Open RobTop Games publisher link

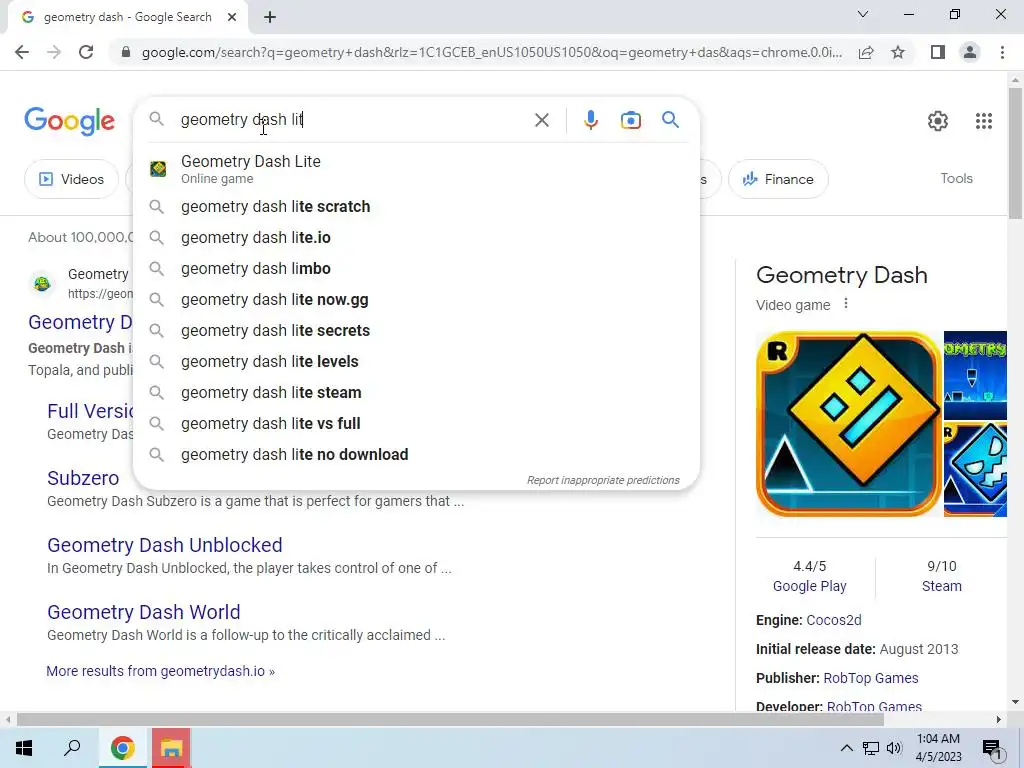point(871,679)
